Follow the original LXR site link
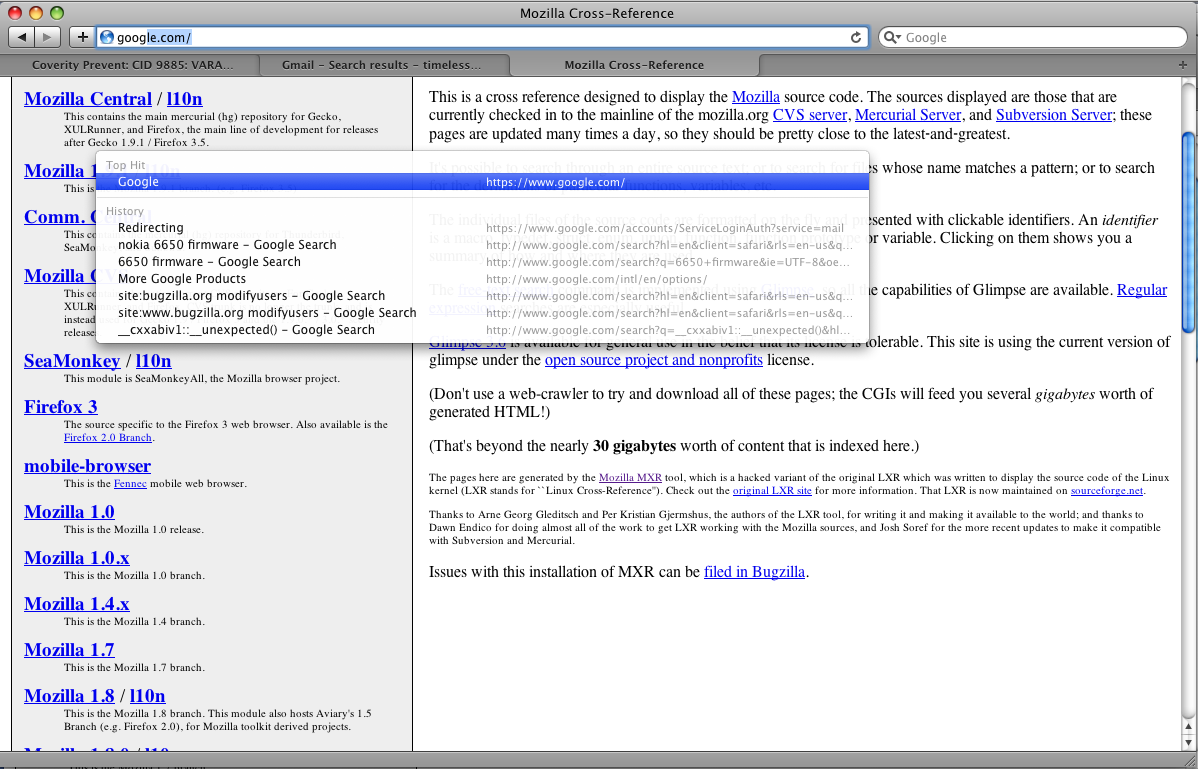The width and height of the screenshot is (1198, 769). tap(772, 491)
